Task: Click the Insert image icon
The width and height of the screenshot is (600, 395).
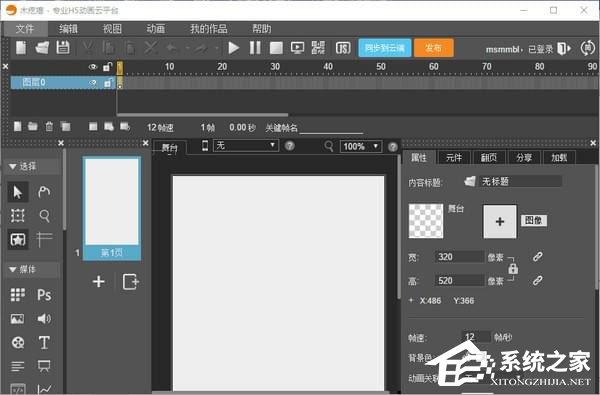Action: [17, 318]
